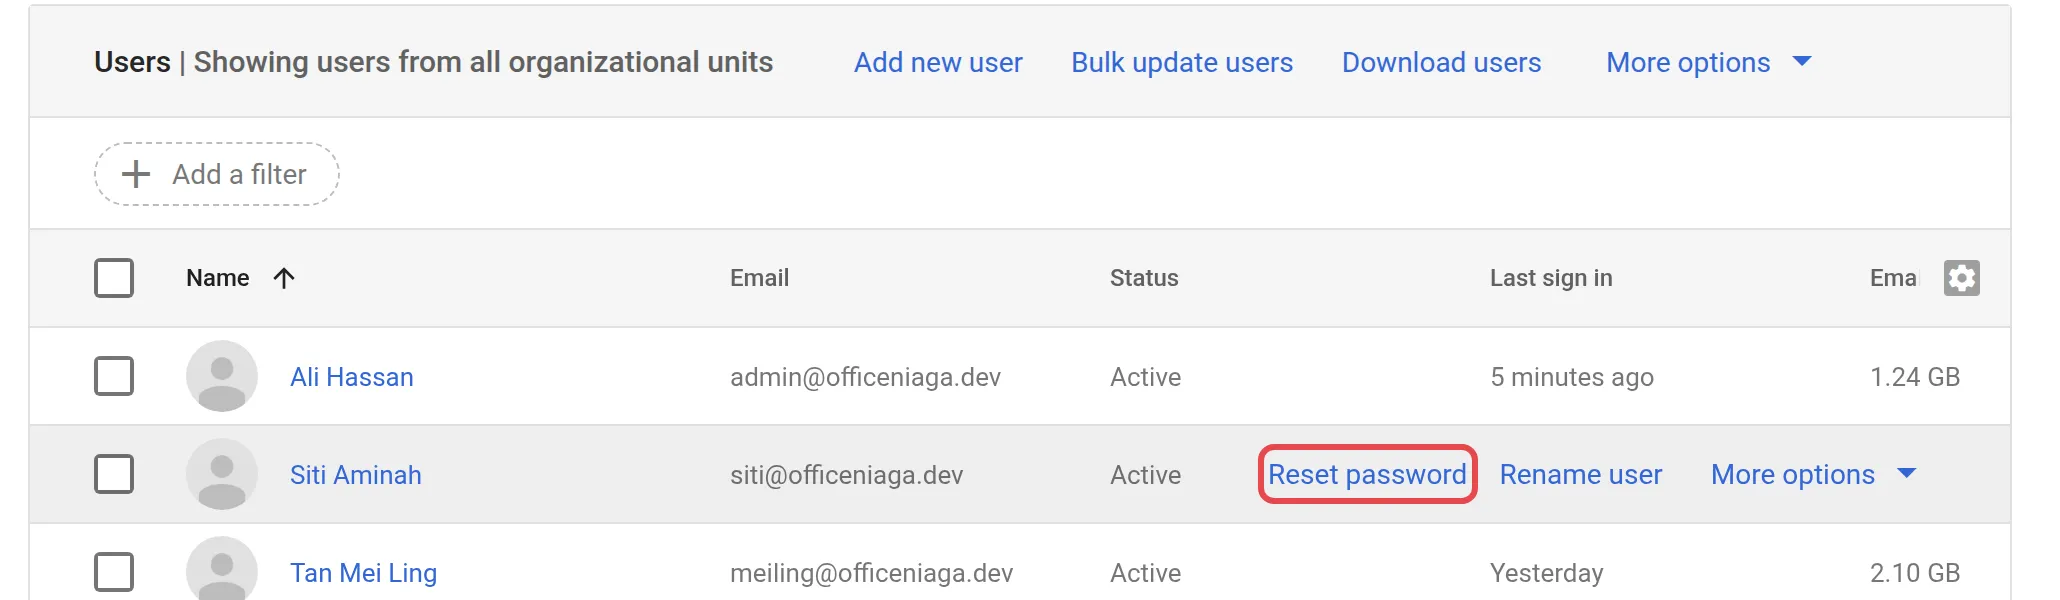Click Rename user on Siti's row
2060x600 pixels.
(x=1581, y=474)
